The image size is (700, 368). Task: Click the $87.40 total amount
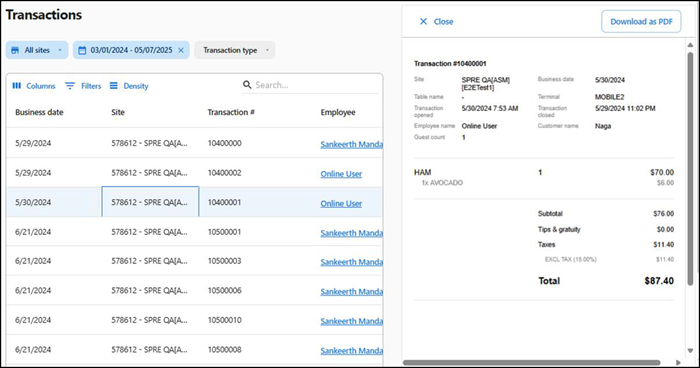pyautogui.click(x=659, y=280)
